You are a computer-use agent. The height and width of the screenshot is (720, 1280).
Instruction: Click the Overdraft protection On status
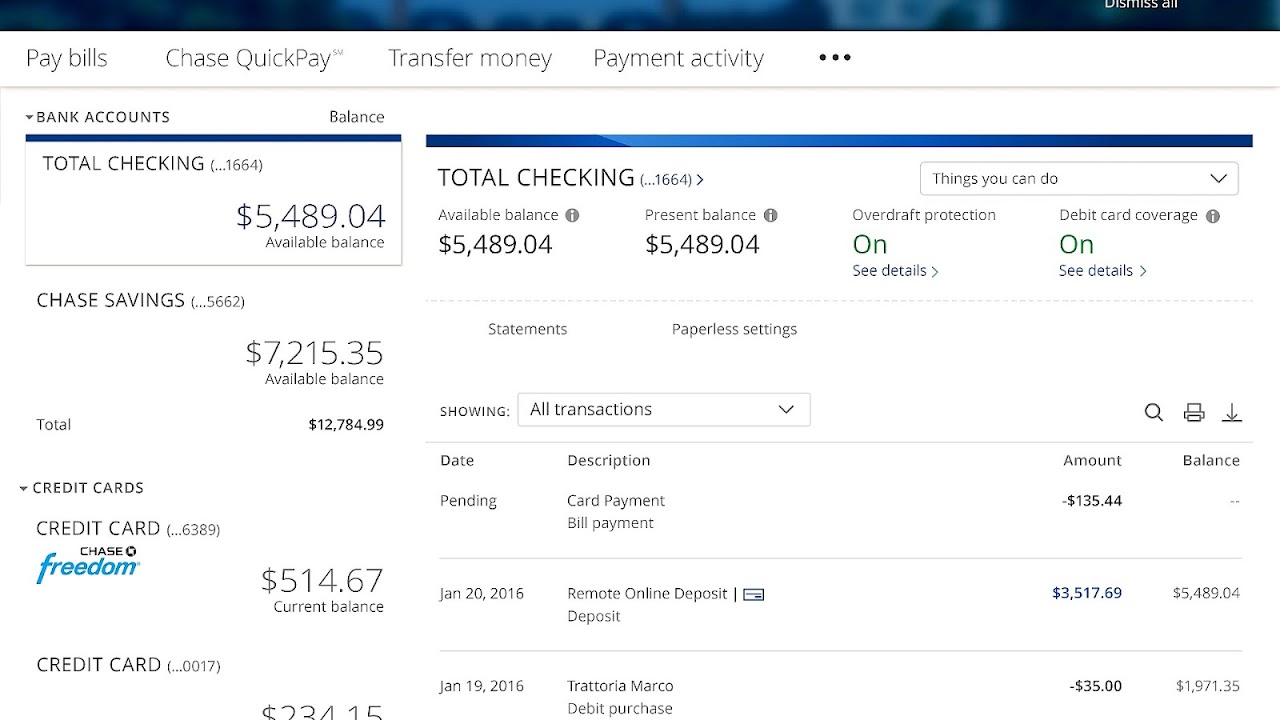870,245
